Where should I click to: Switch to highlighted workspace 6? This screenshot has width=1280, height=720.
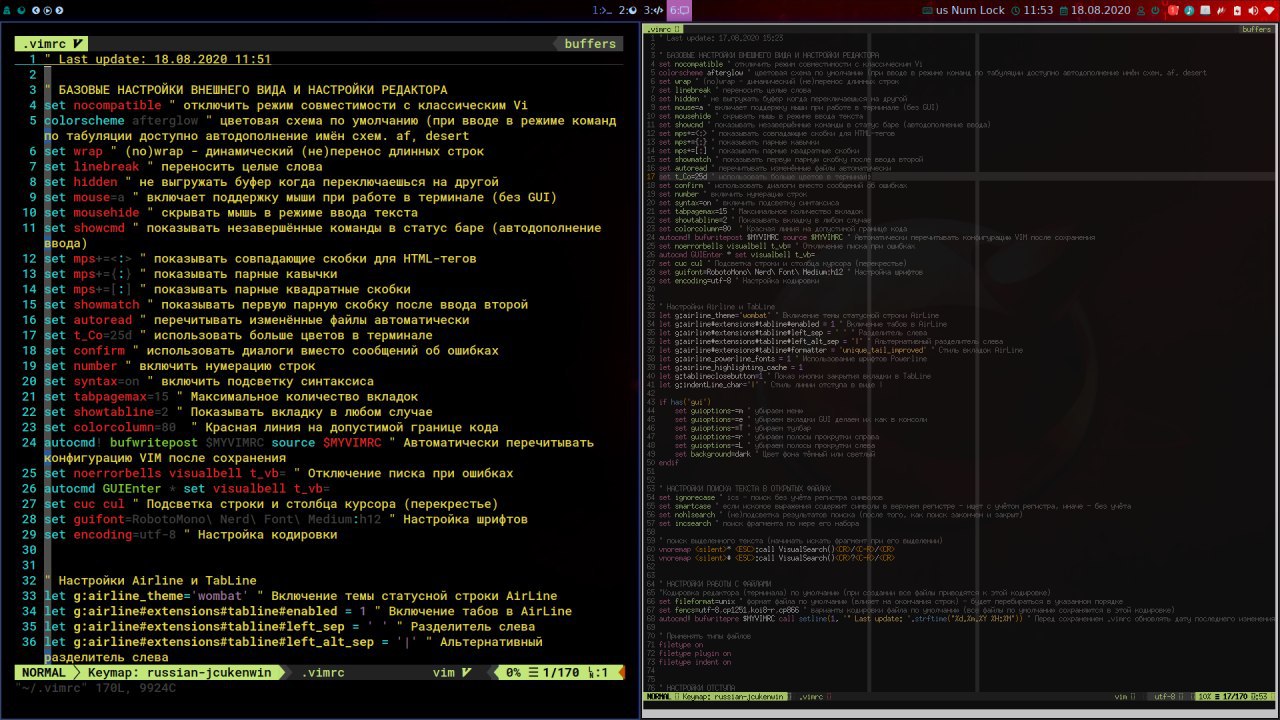pos(679,10)
